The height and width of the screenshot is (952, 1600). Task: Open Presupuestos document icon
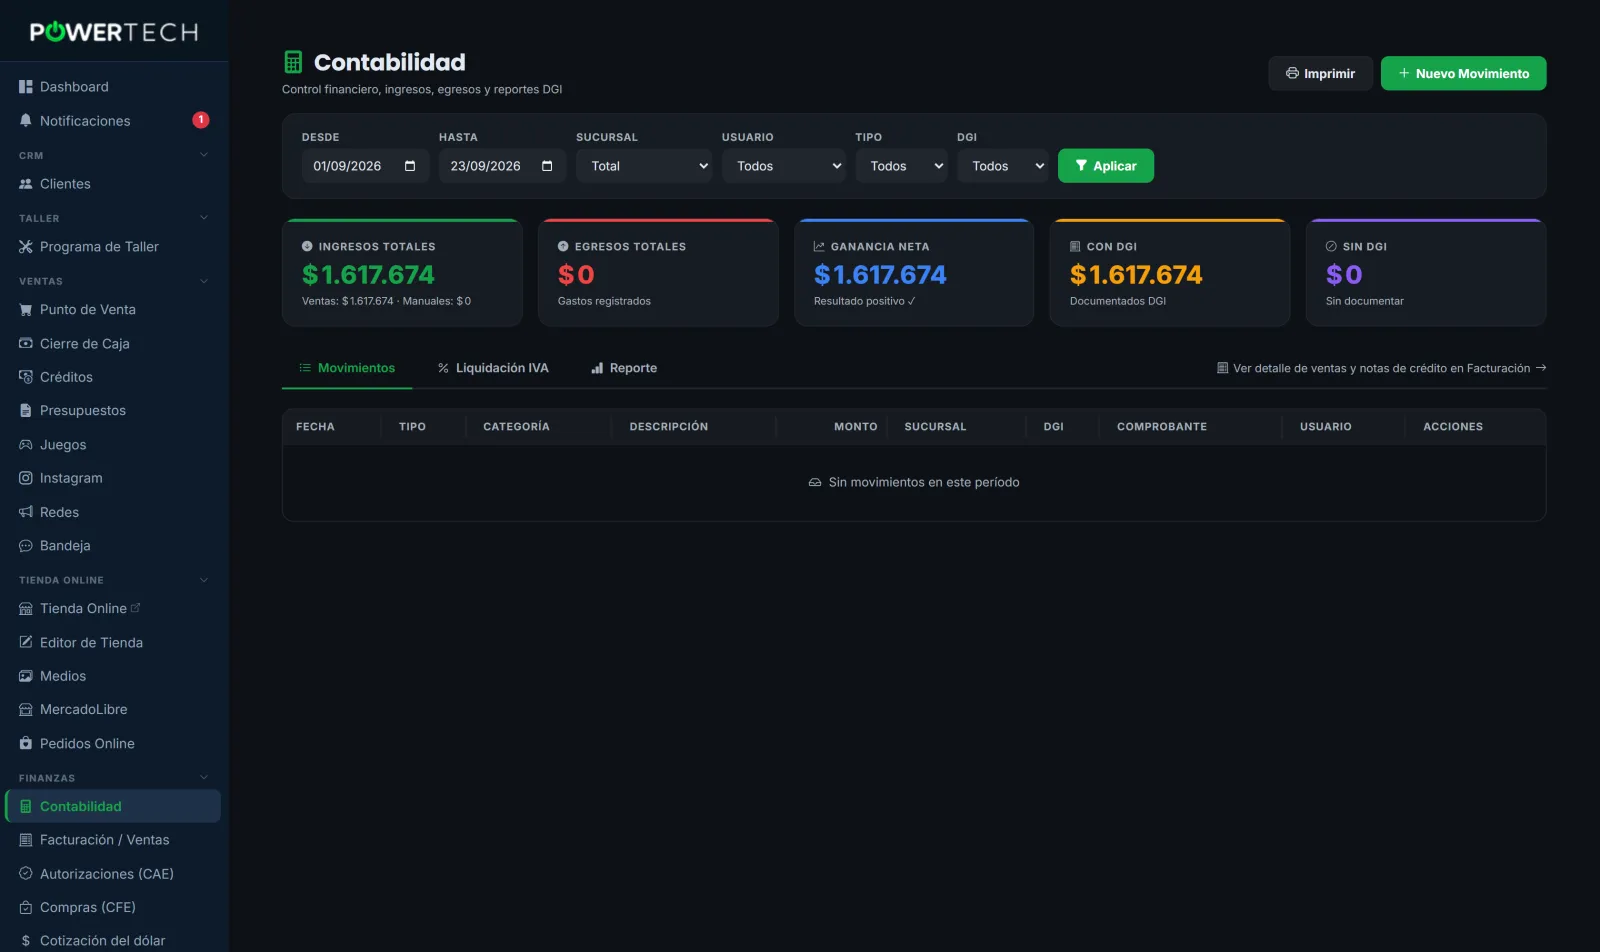pyautogui.click(x=26, y=410)
